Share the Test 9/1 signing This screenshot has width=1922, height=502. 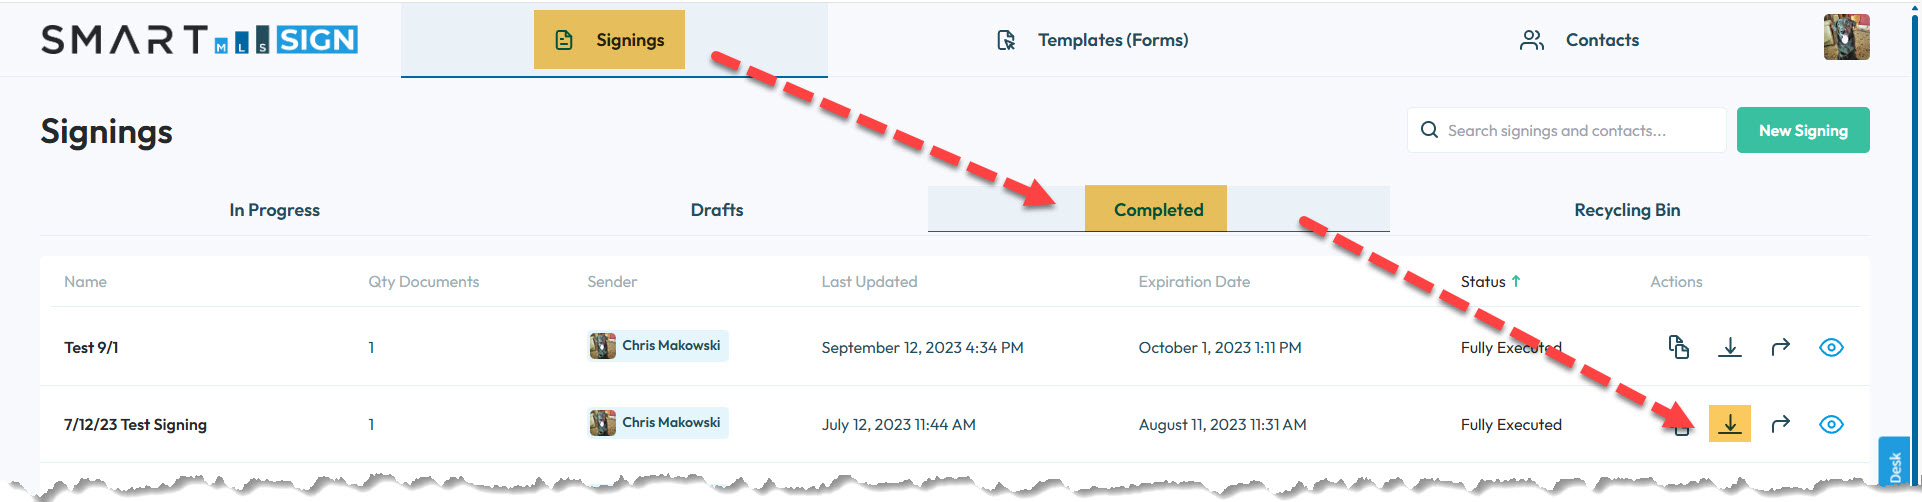[1780, 347]
